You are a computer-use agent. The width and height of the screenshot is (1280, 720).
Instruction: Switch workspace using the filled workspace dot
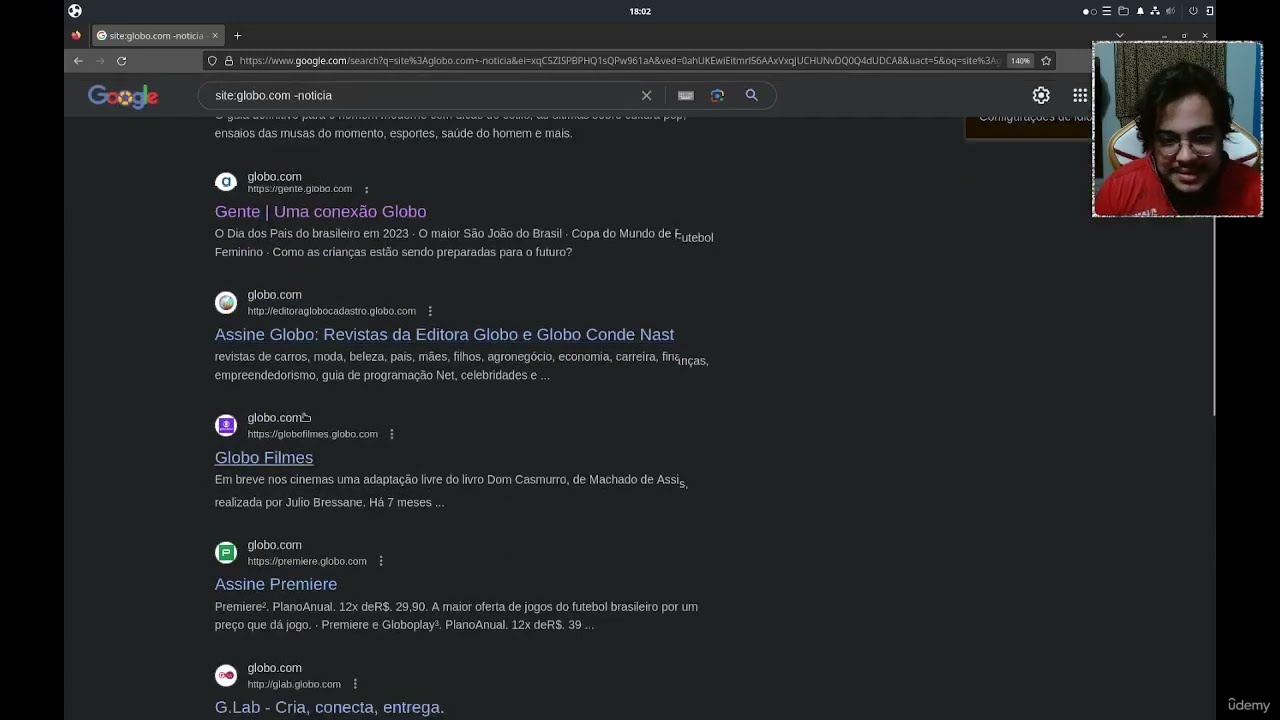pos(1086,11)
